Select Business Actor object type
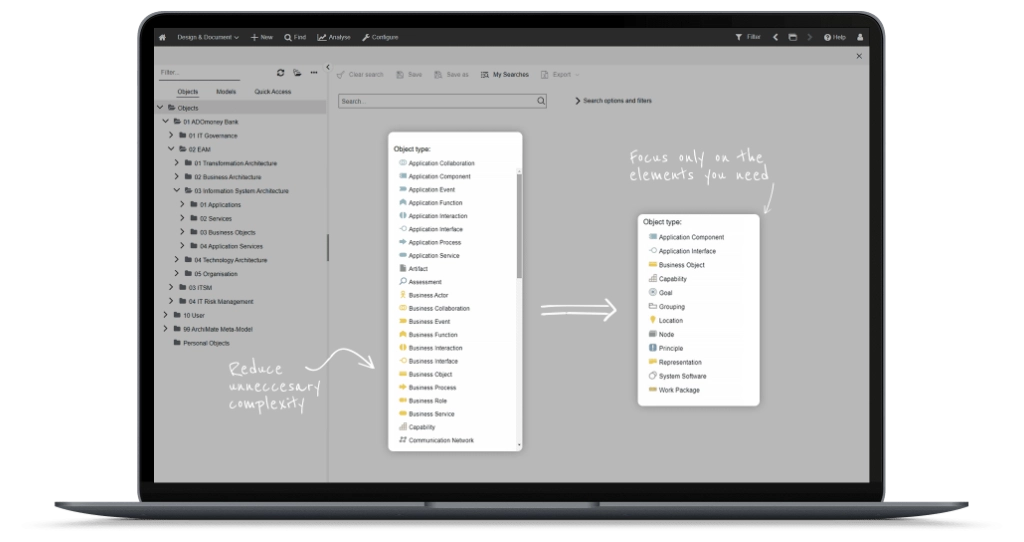The width and height of the screenshot is (1024, 542). pyautogui.click(x=427, y=295)
